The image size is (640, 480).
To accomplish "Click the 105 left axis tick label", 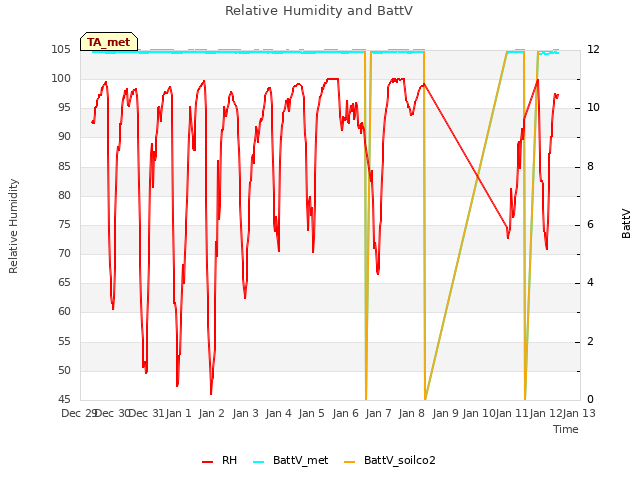I will [x=61, y=49].
